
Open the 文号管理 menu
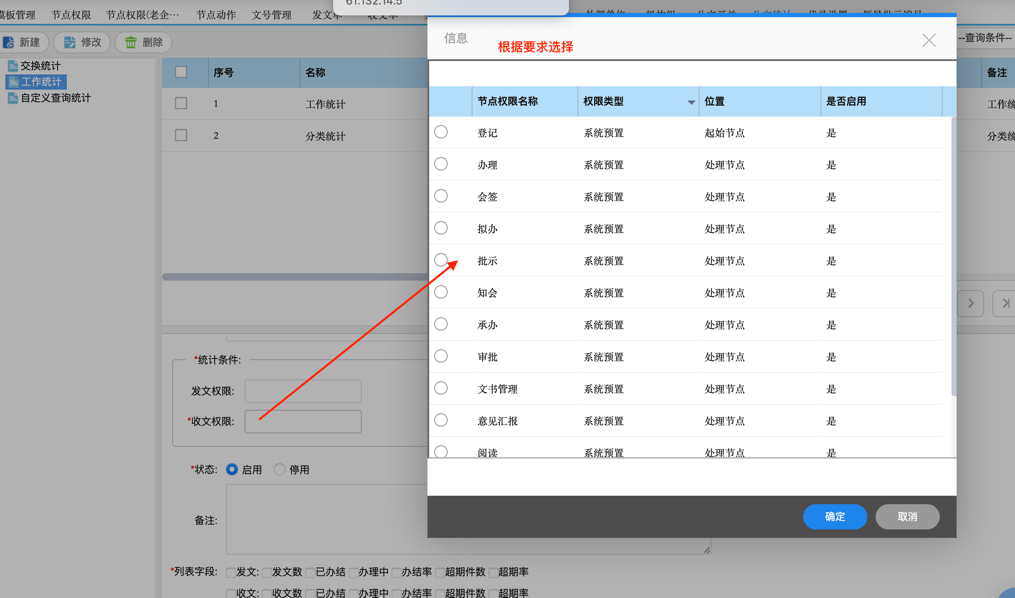(x=273, y=15)
